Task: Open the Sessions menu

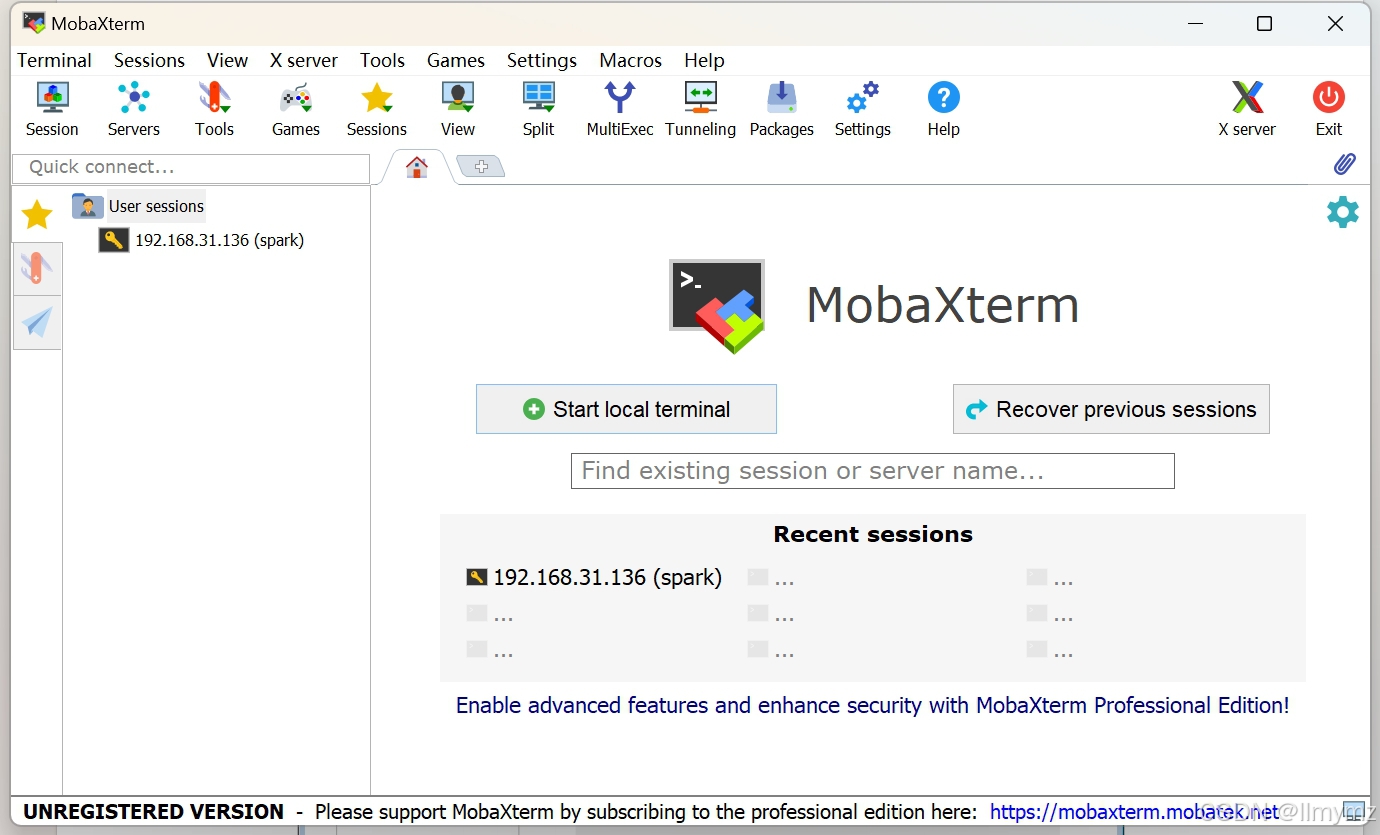Action: click(x=149, y=60)
